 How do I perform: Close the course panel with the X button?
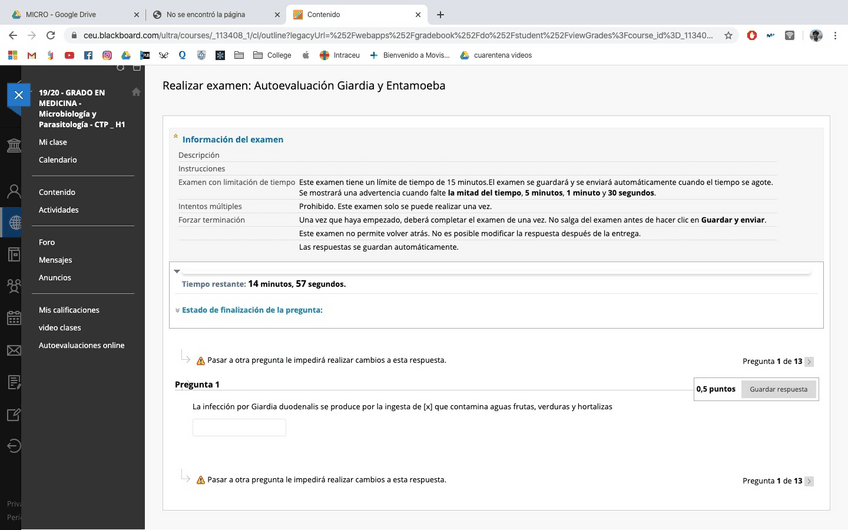click(x=18, y=96)
